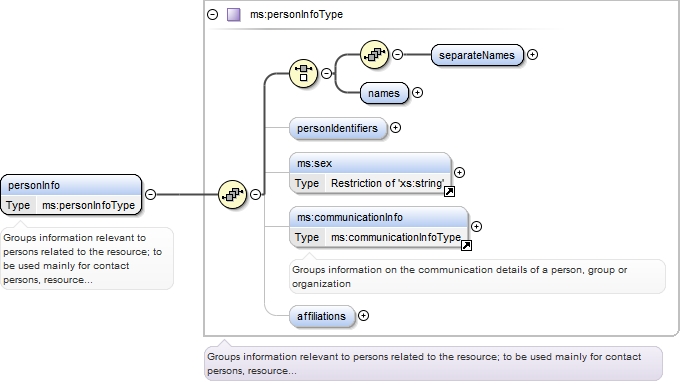Click the ms:communicationInfoType type value

pyautogui.click(x=396, y=237)
